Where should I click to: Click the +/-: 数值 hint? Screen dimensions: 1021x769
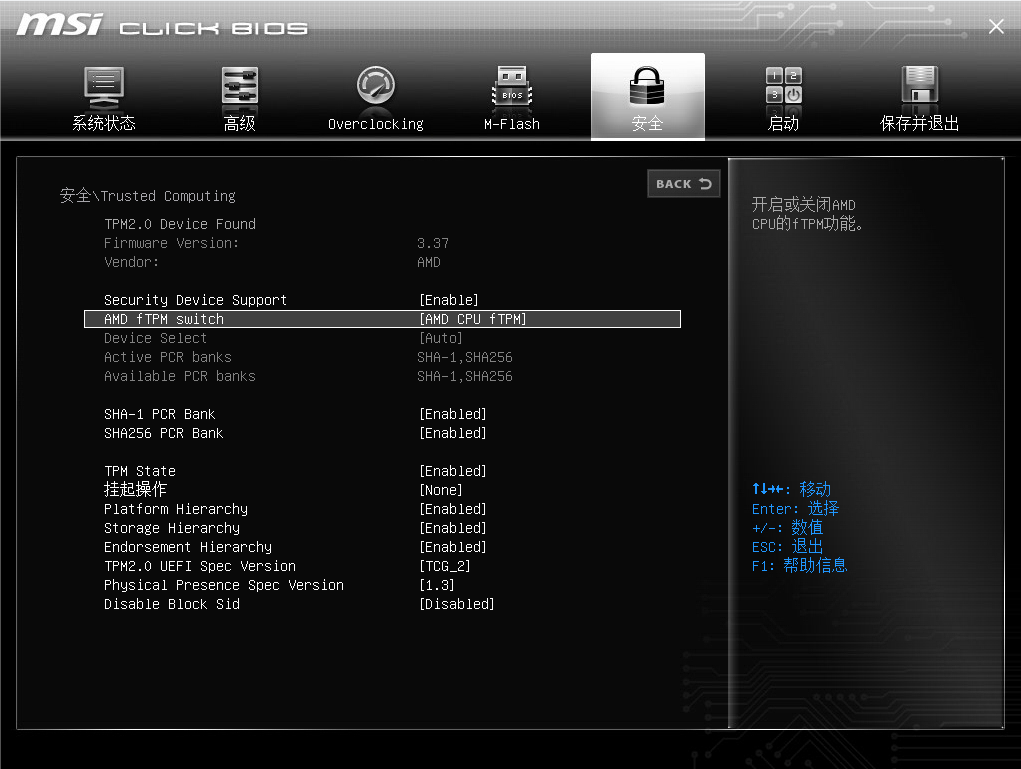[x=787, y=527]
